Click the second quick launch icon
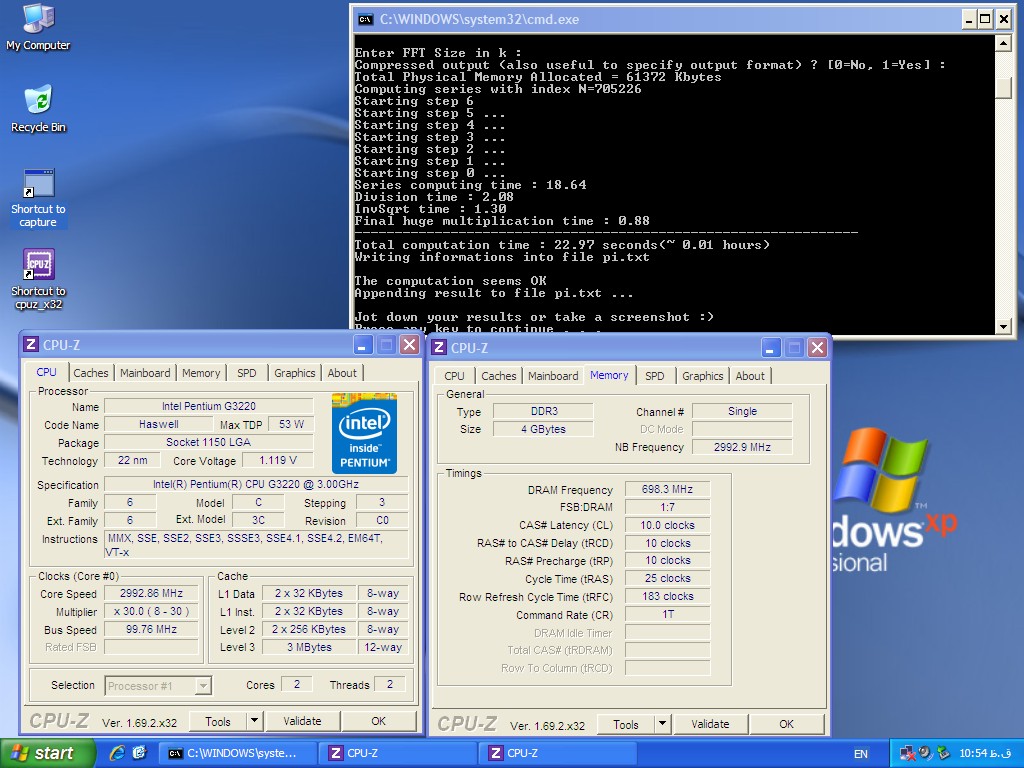Image resolution: width=1024 pixels, height=768 pixels. point(139,753)
